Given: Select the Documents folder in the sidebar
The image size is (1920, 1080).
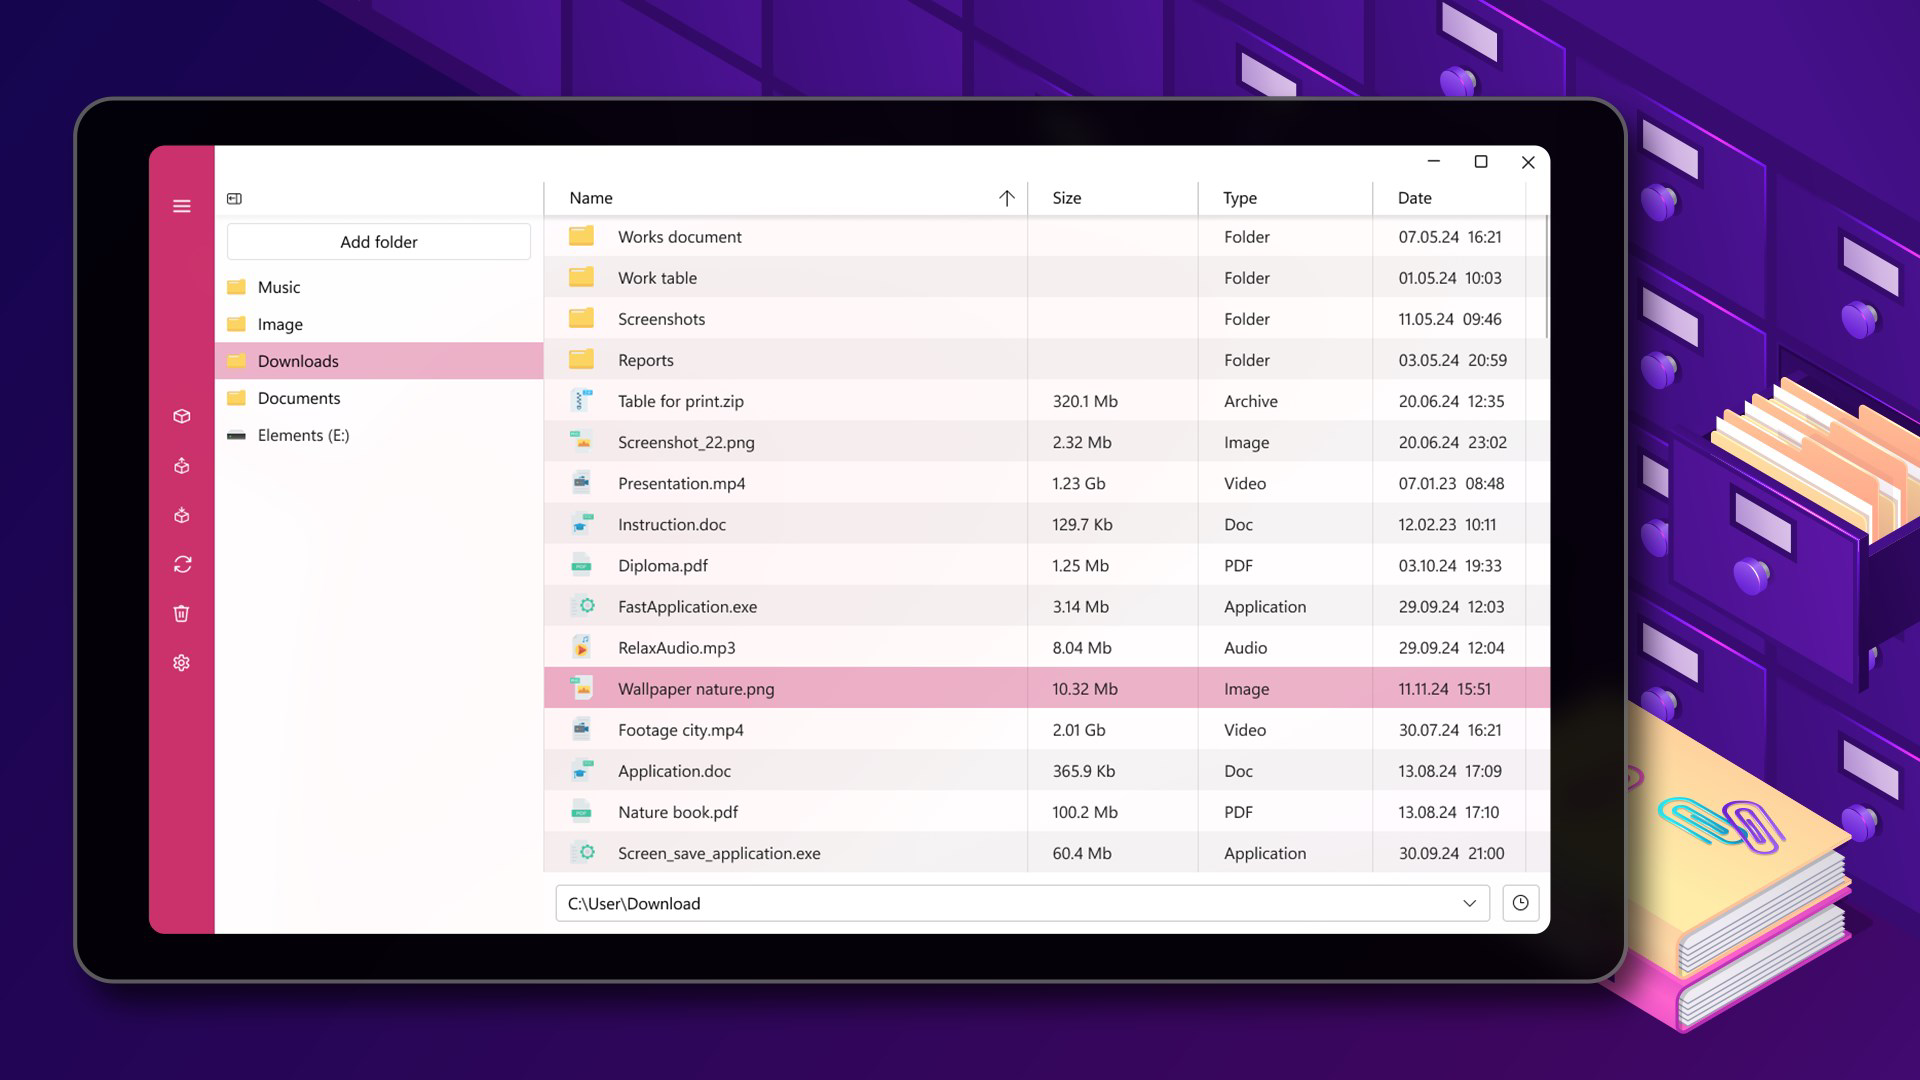Looking at the screenshot, I should point(379,398).
